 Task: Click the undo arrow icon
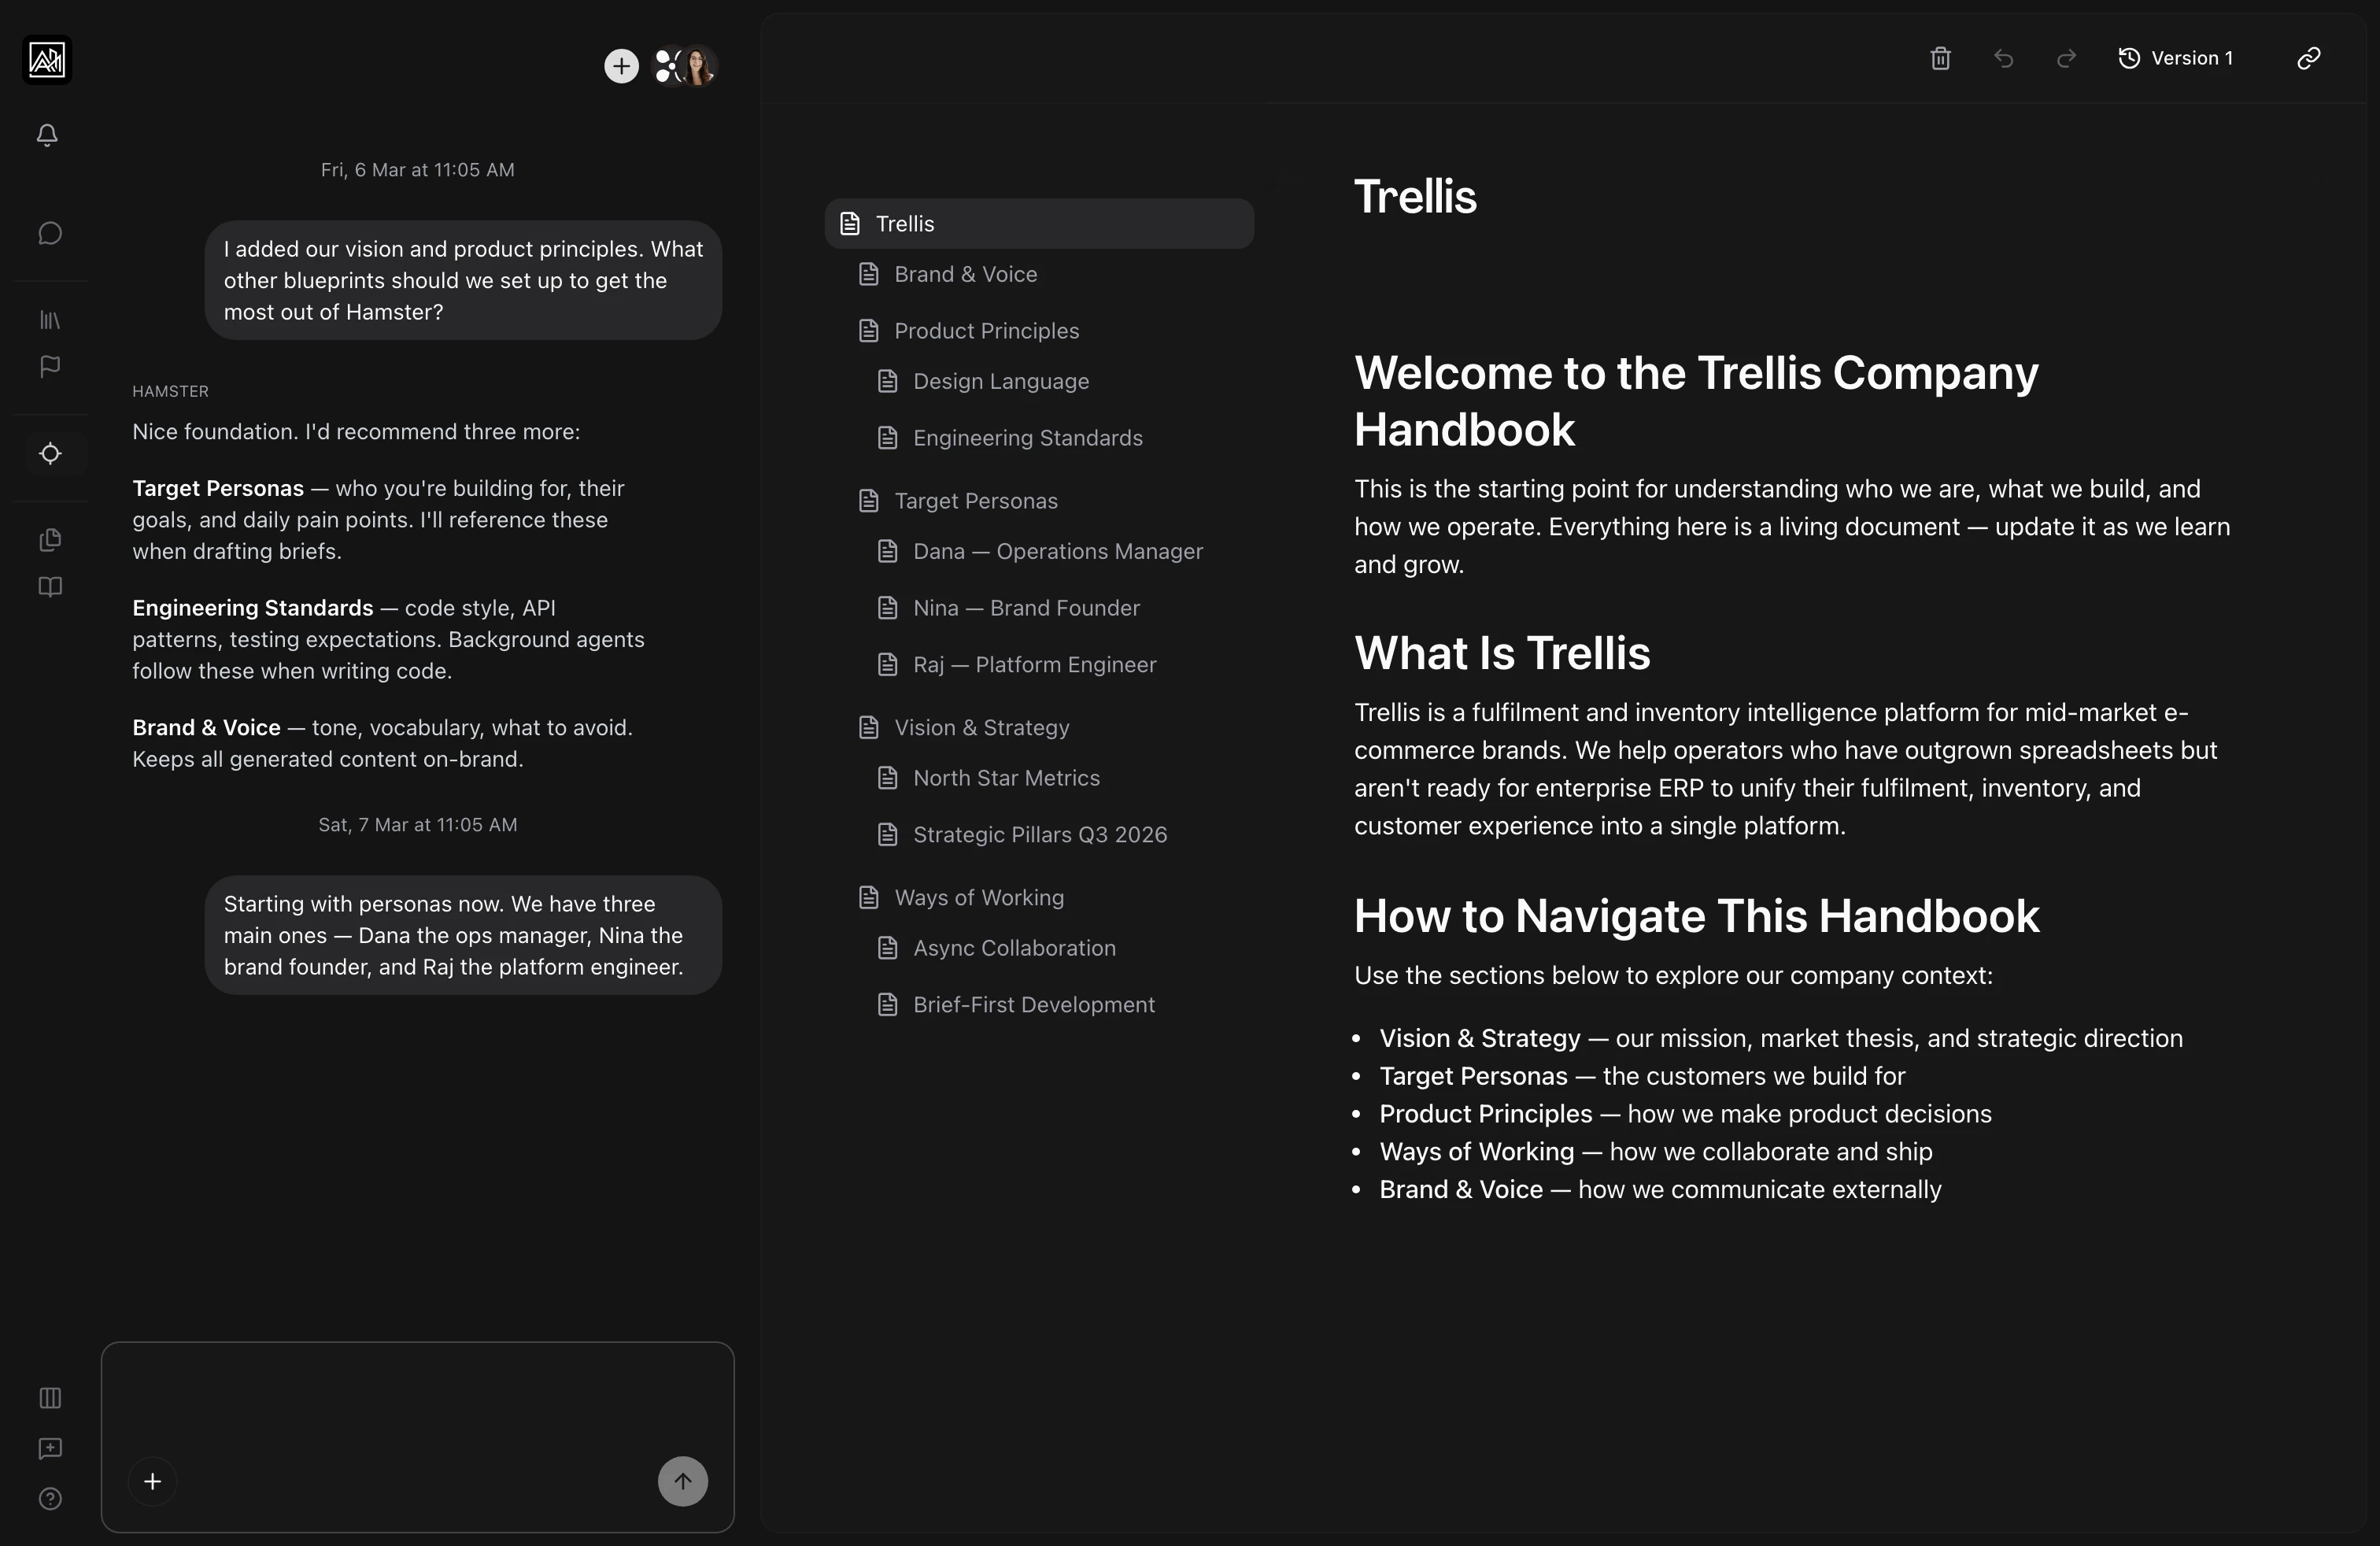2003,58
